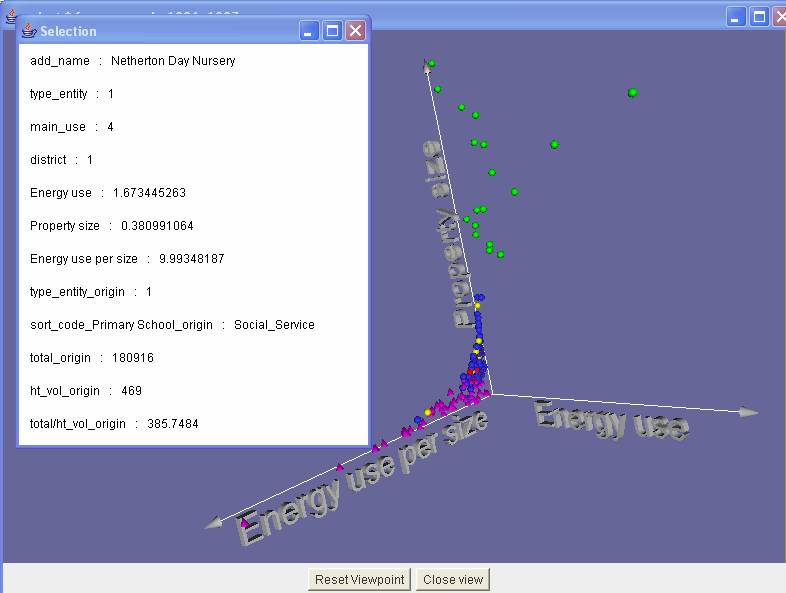The width and height of the screenshot is (786, 593).
Task: Maximize the main 3D plot window
Action: (759, 17)
